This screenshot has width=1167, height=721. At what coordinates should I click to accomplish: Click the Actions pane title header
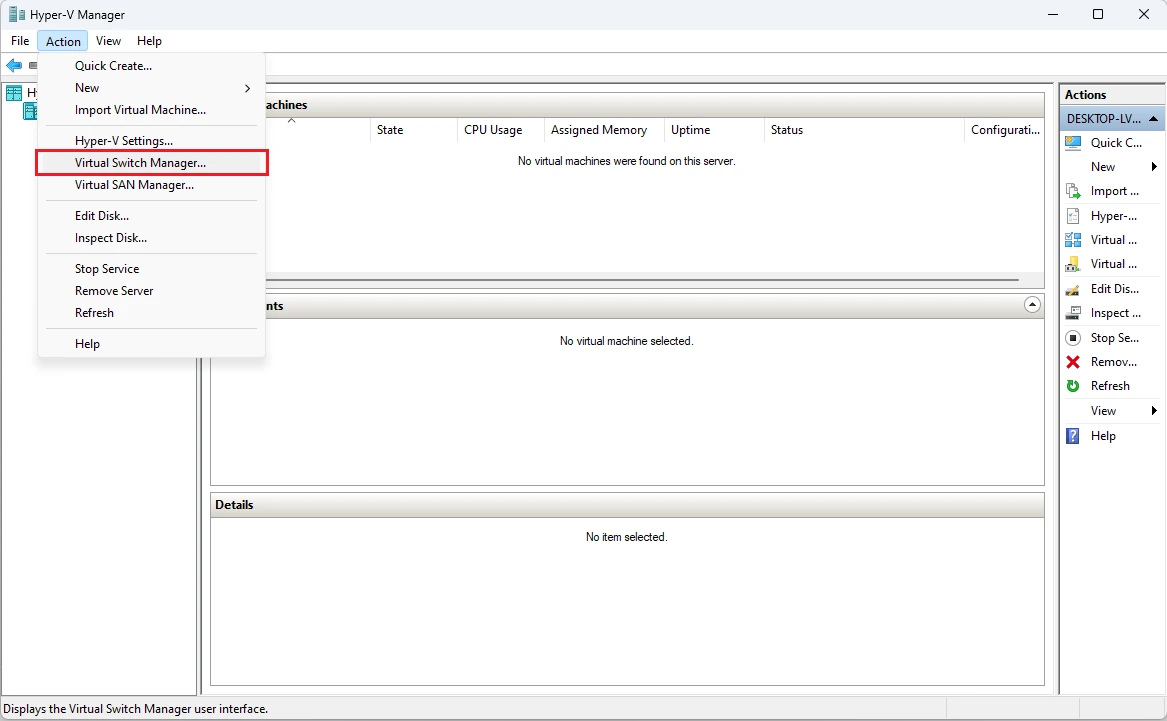pyautogui.click(x=1112, y=94)
